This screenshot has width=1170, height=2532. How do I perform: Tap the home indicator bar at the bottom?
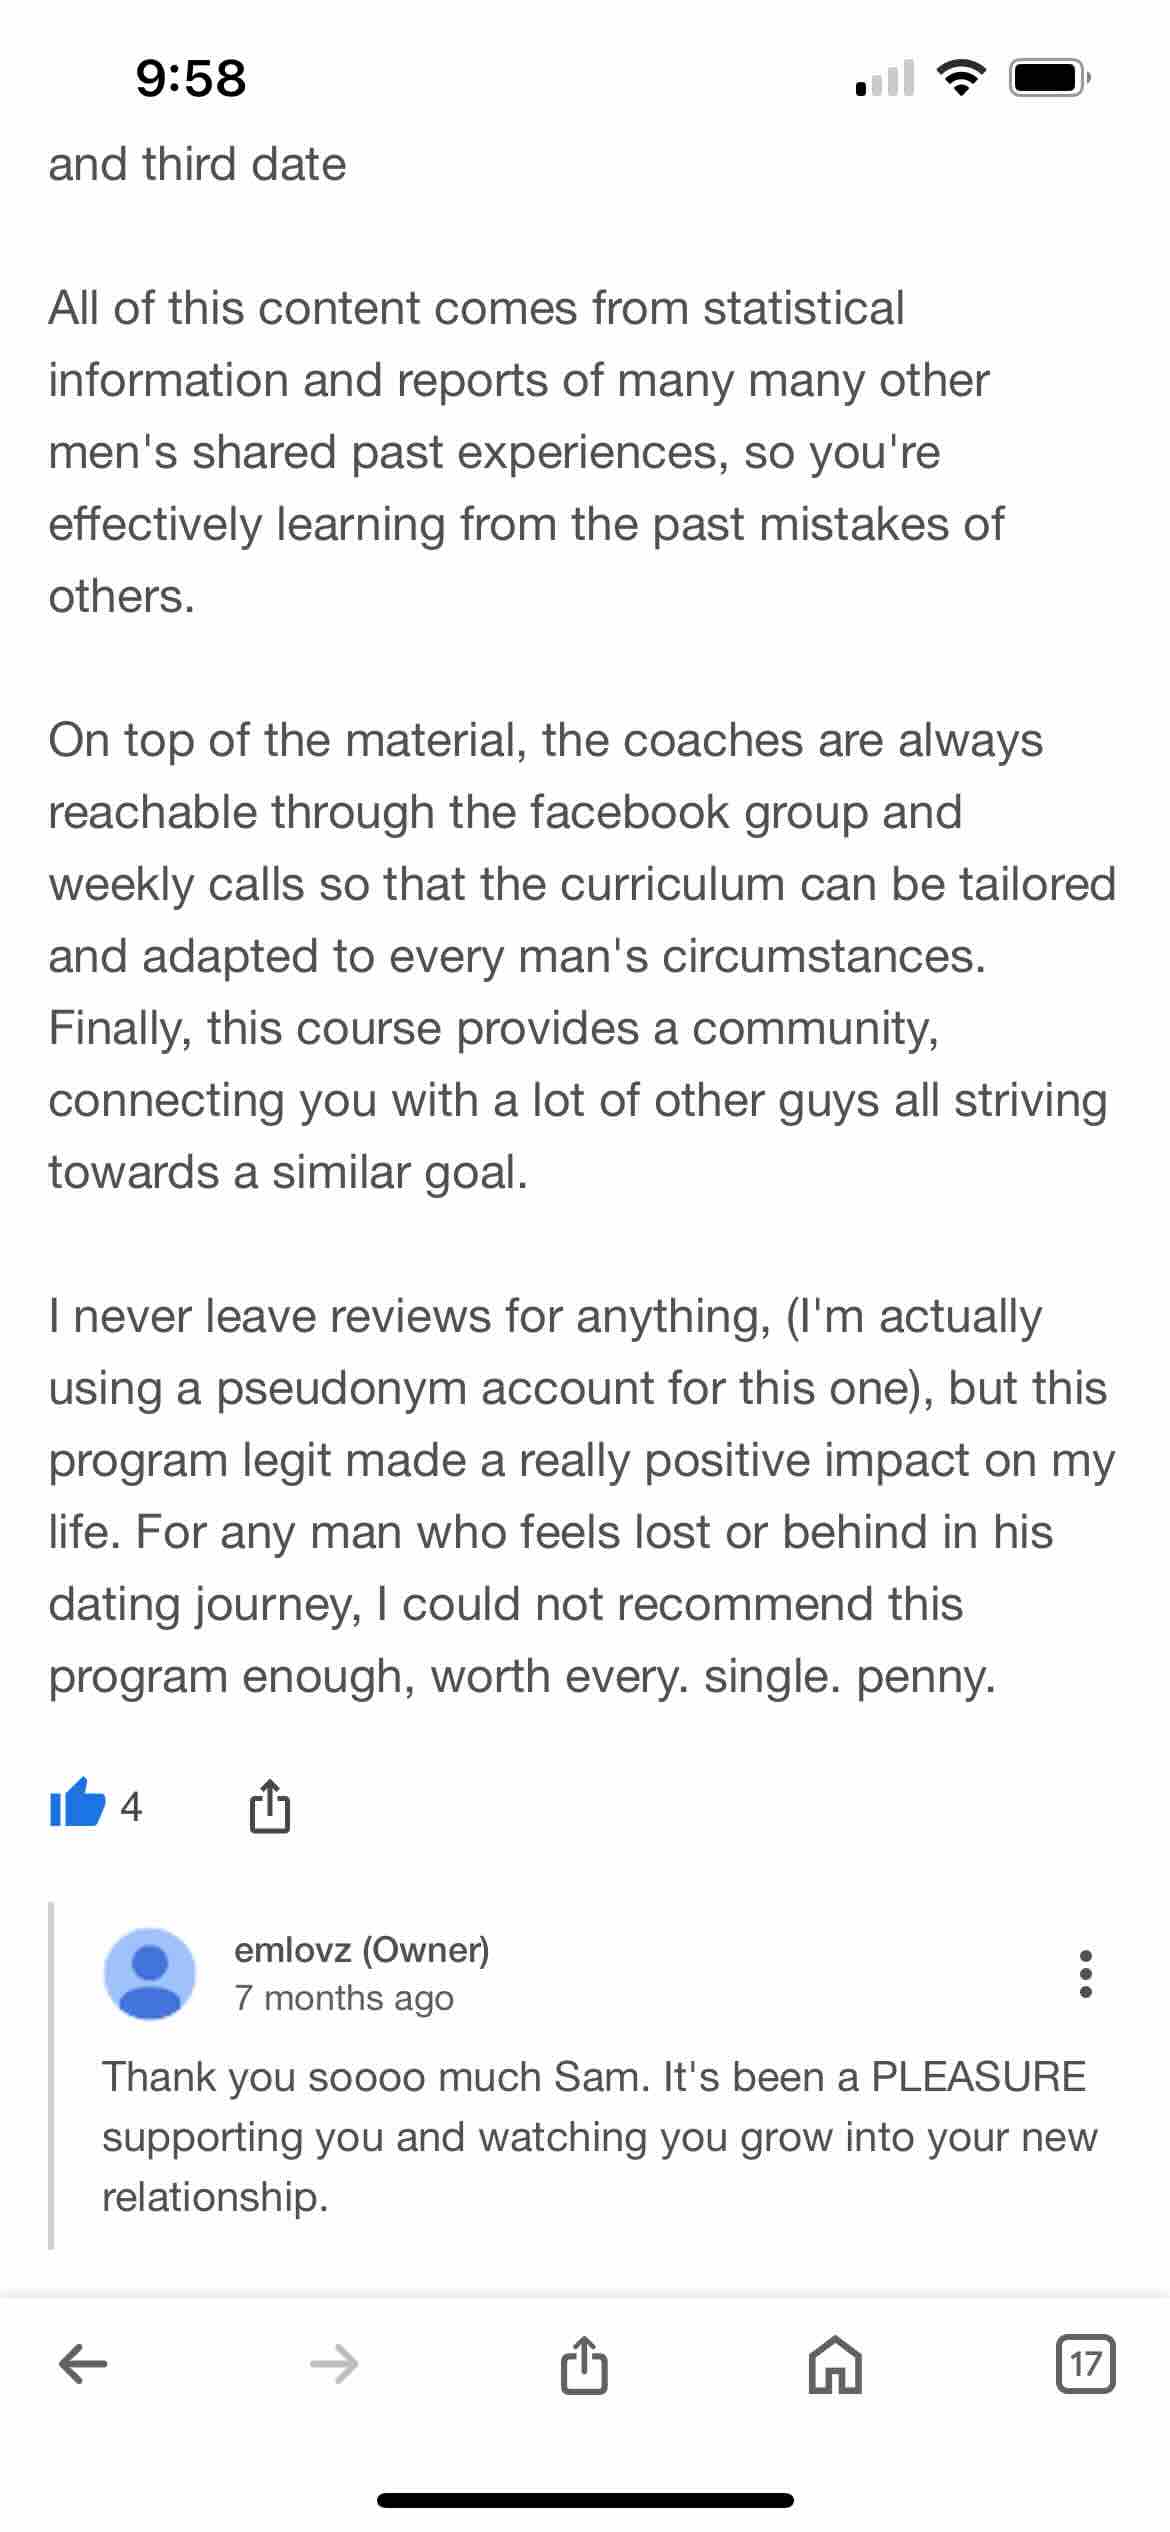(585, 2500)
